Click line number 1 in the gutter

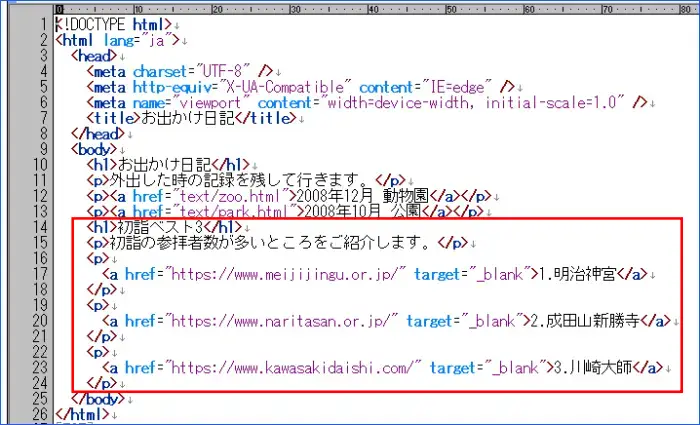click(45, 24)
